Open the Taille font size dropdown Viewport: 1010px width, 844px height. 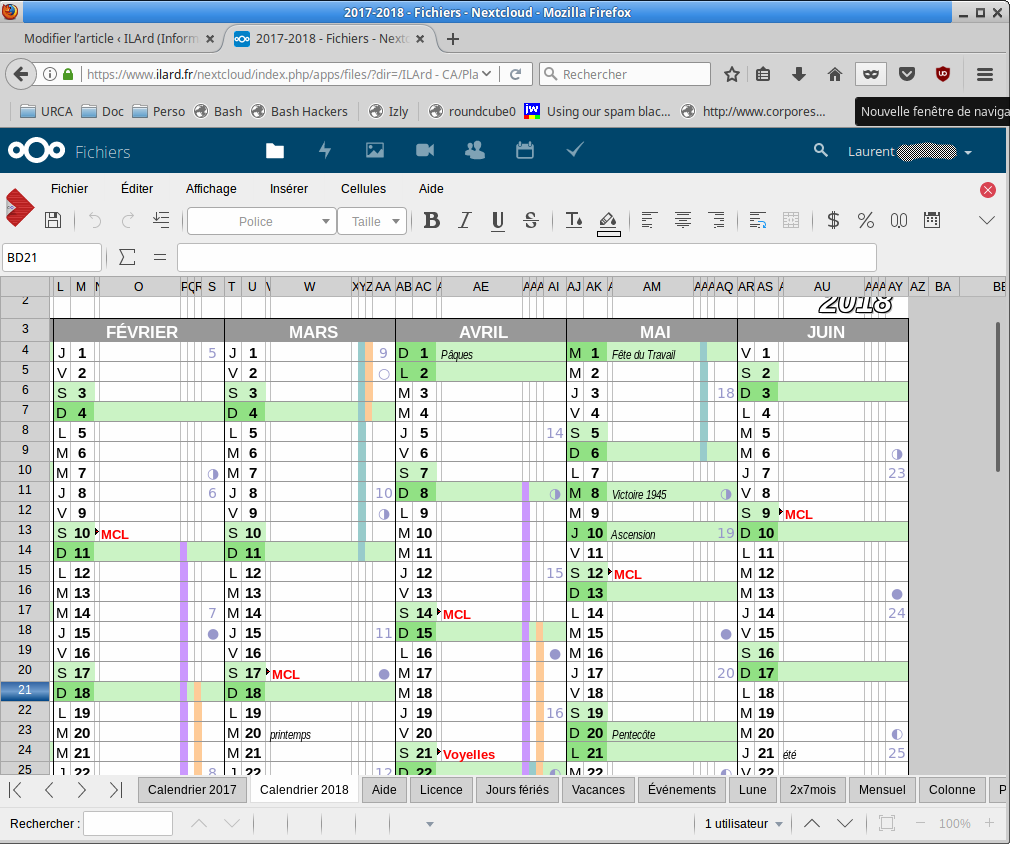point(372,221)
